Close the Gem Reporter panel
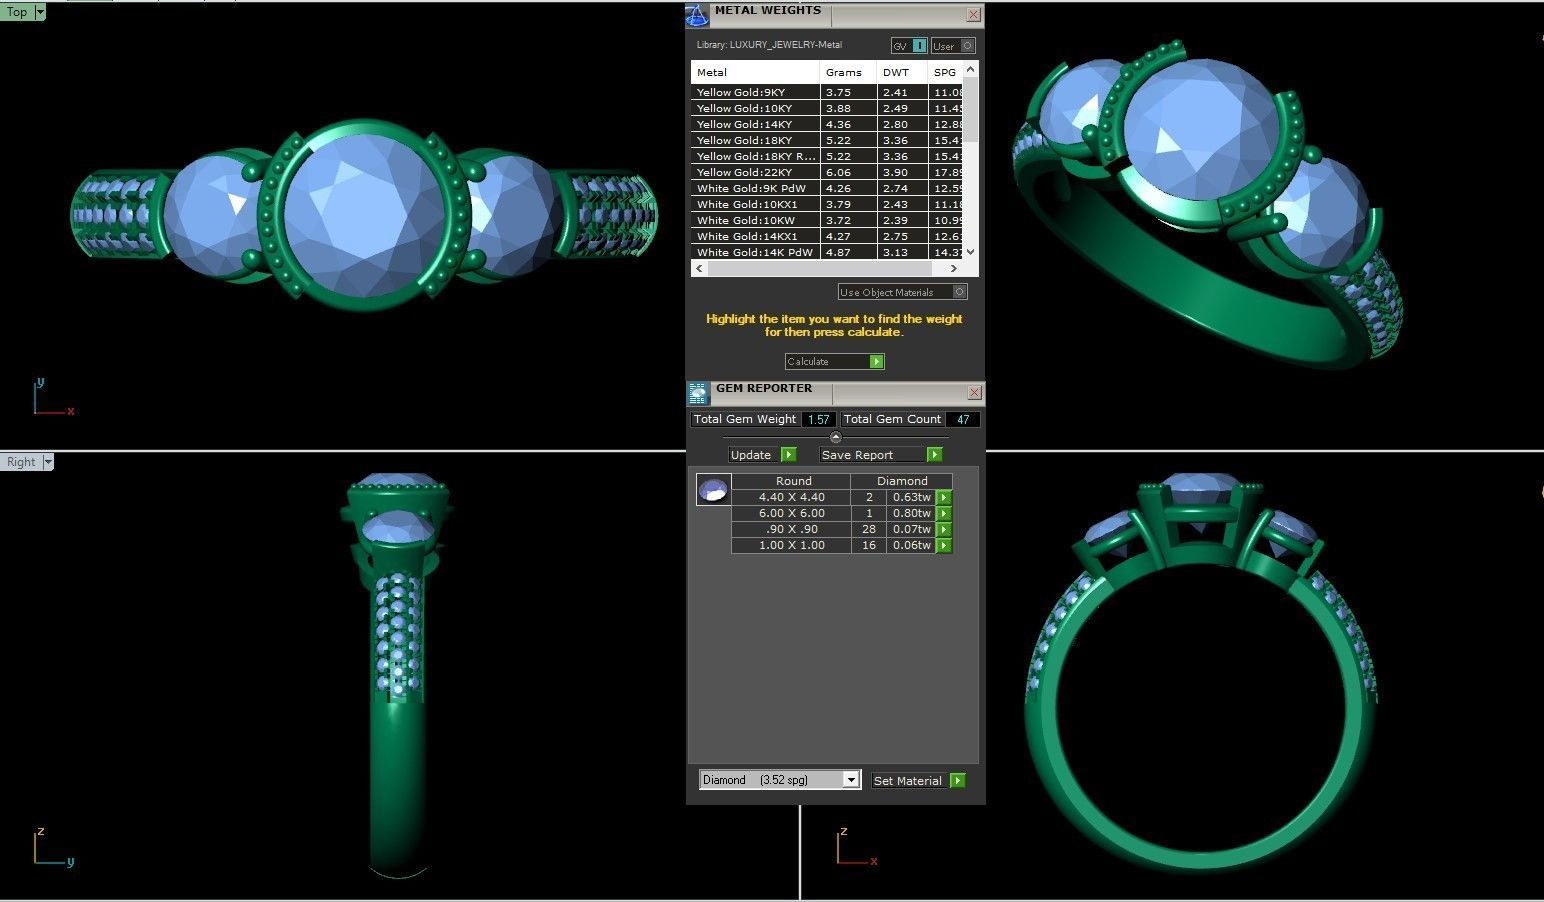Viewport: 1544px width, 902px height. point(974,392)
